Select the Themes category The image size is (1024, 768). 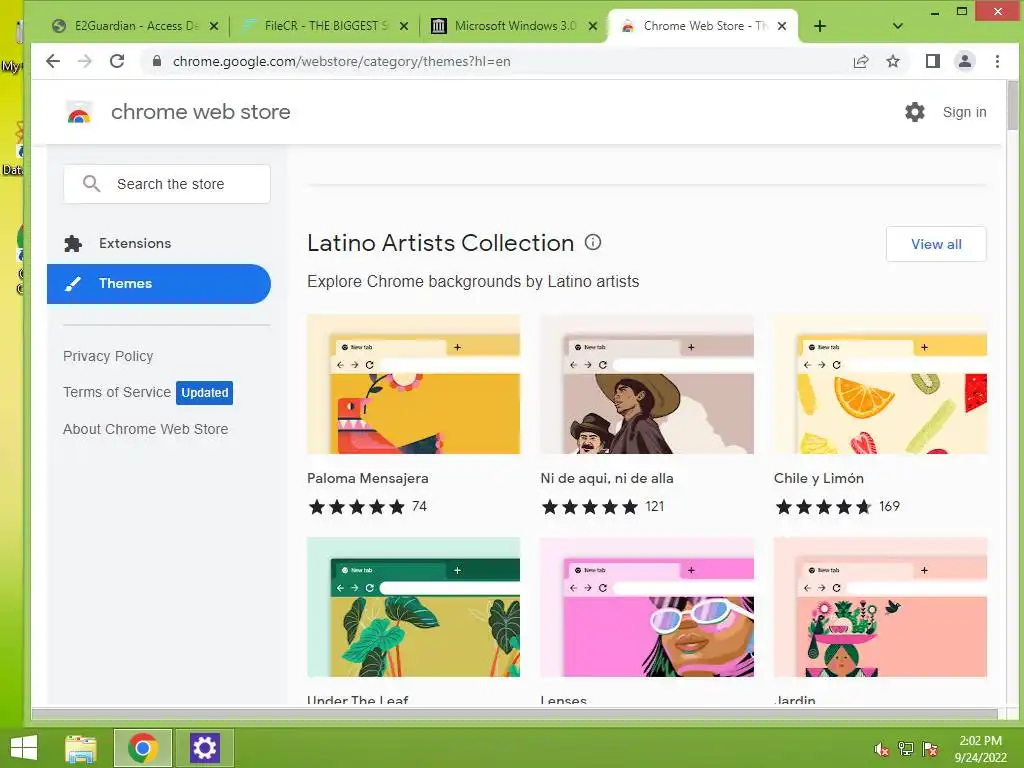point(159,283)
